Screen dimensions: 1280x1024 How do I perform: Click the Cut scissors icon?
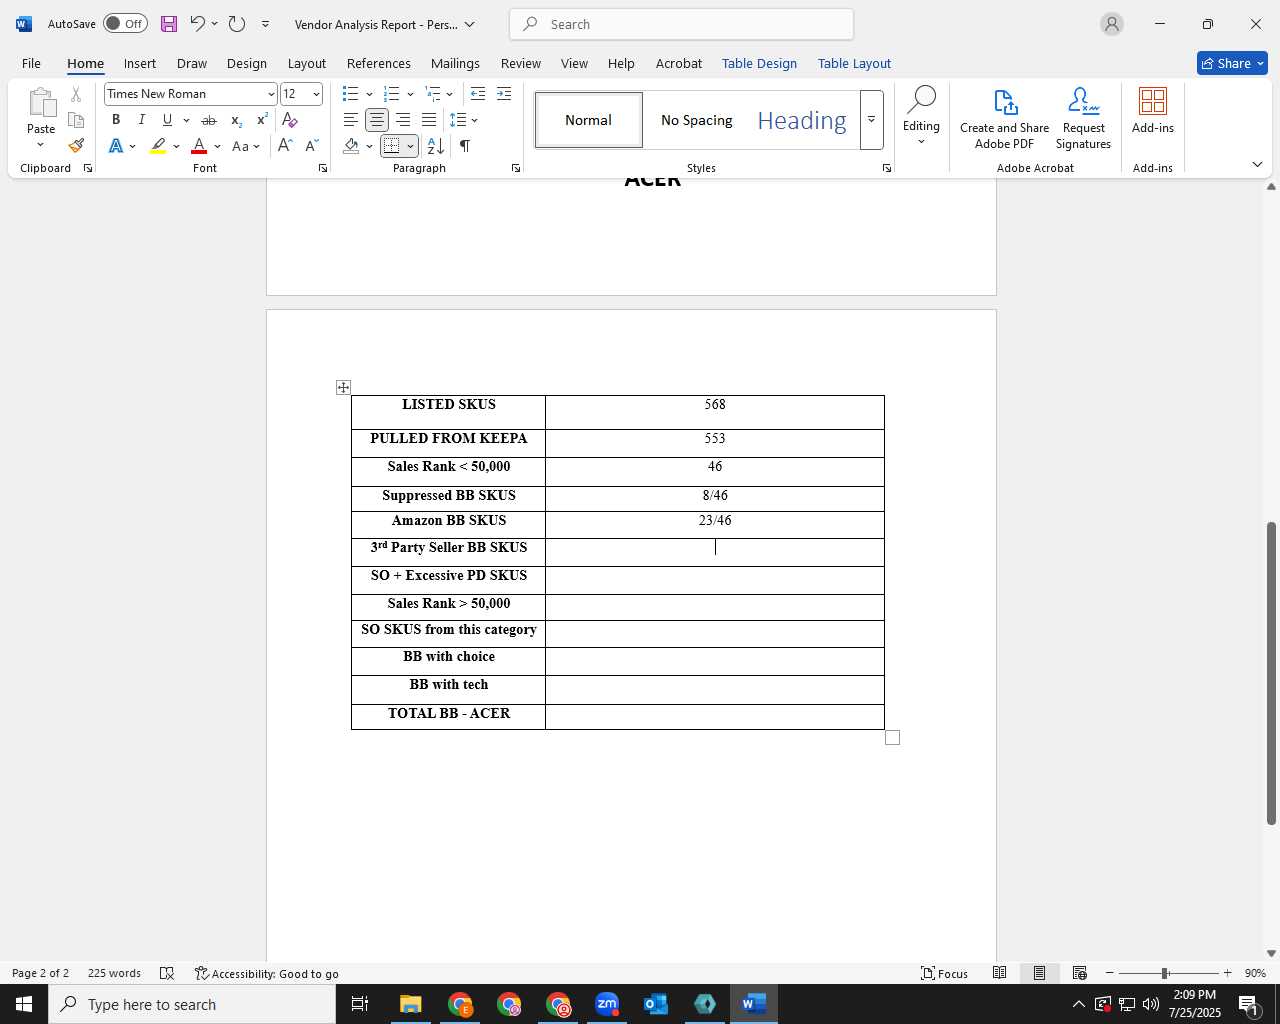[76, 95]
